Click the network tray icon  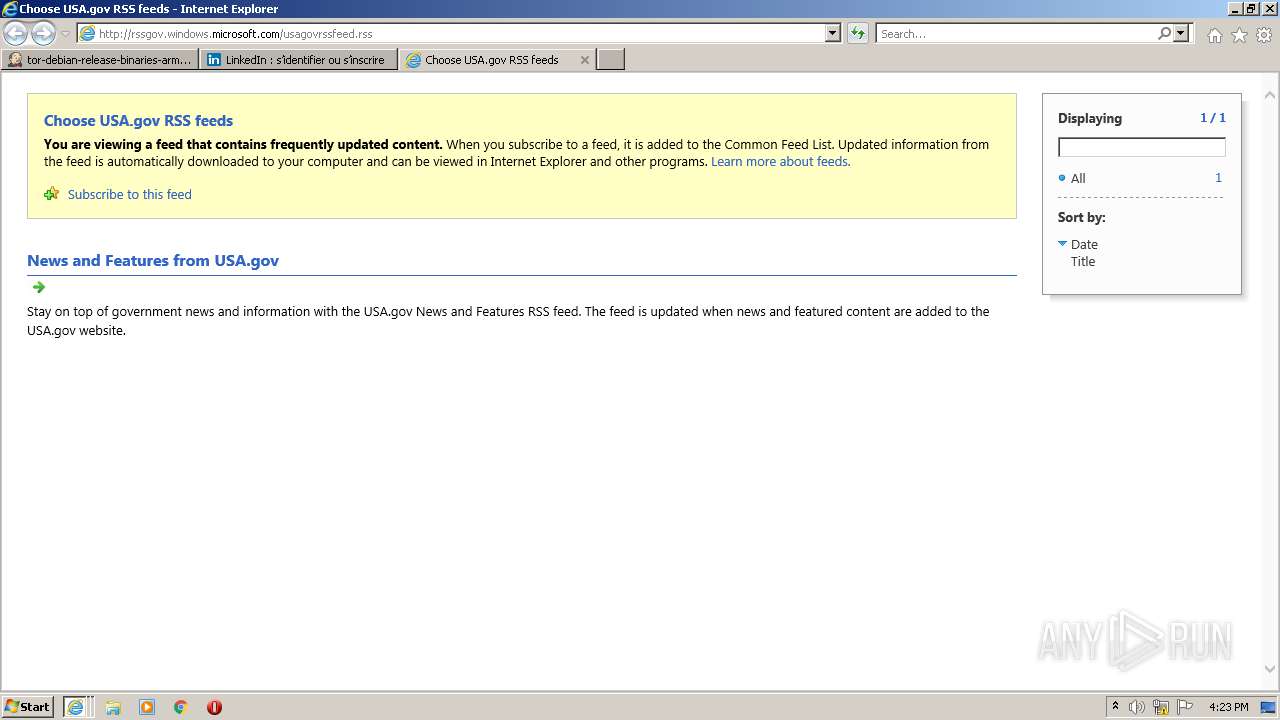[1161, 707]
